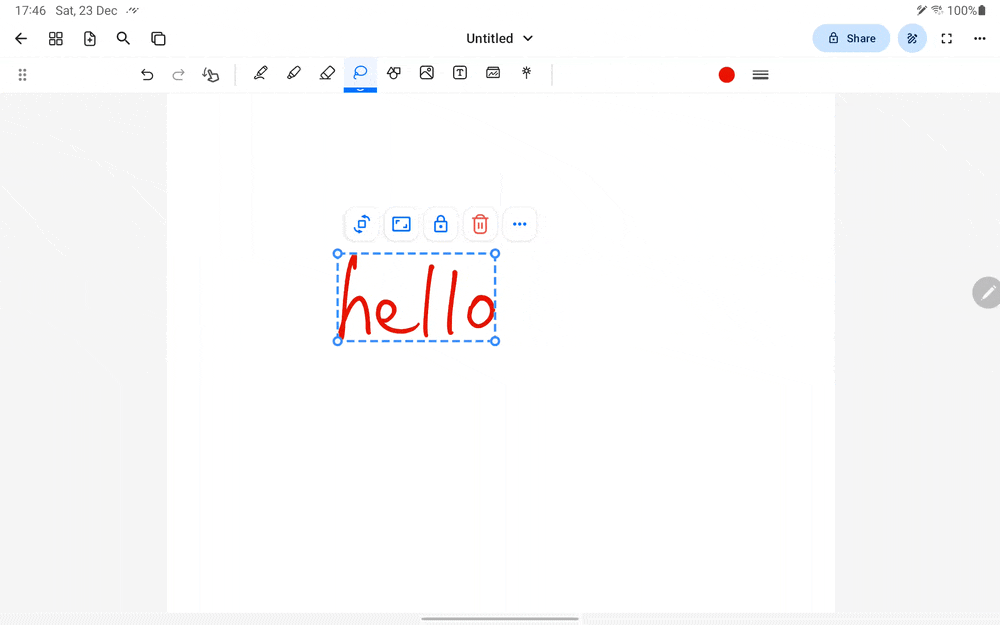This screenshot has height=625, width=1000.
Task: Toggle the pen editing mode button
Action: point(912,38)
